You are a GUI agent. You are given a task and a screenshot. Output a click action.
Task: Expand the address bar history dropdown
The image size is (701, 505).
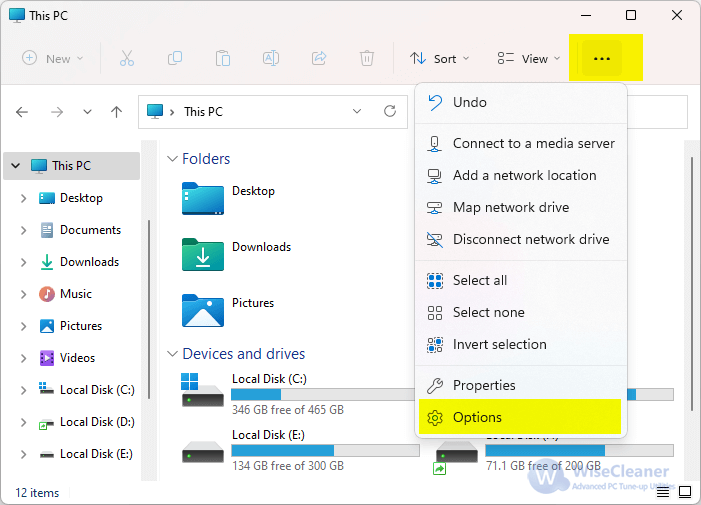(x=357, y=111)
